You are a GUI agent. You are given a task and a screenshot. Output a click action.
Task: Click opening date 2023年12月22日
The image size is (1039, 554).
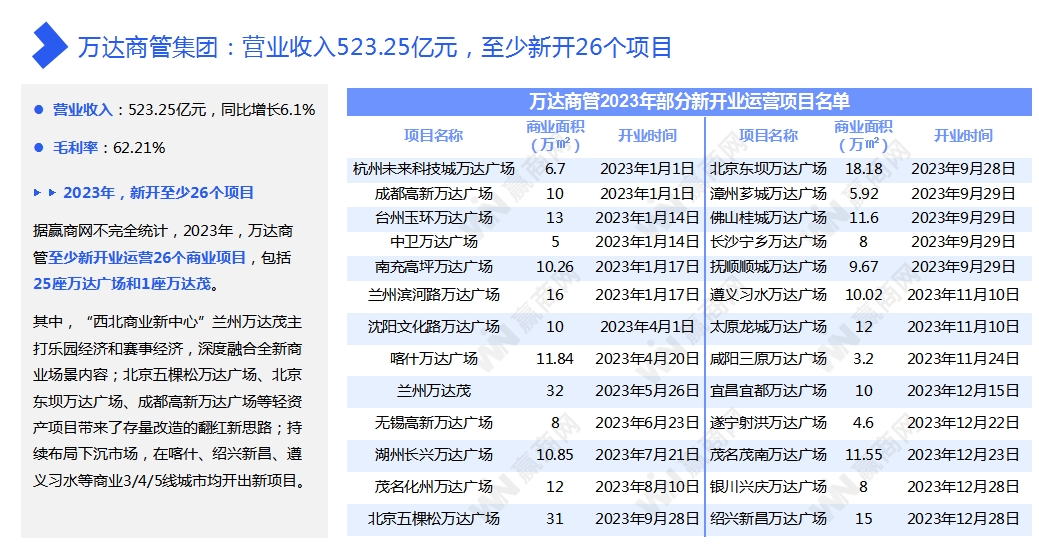click(963, 423)
